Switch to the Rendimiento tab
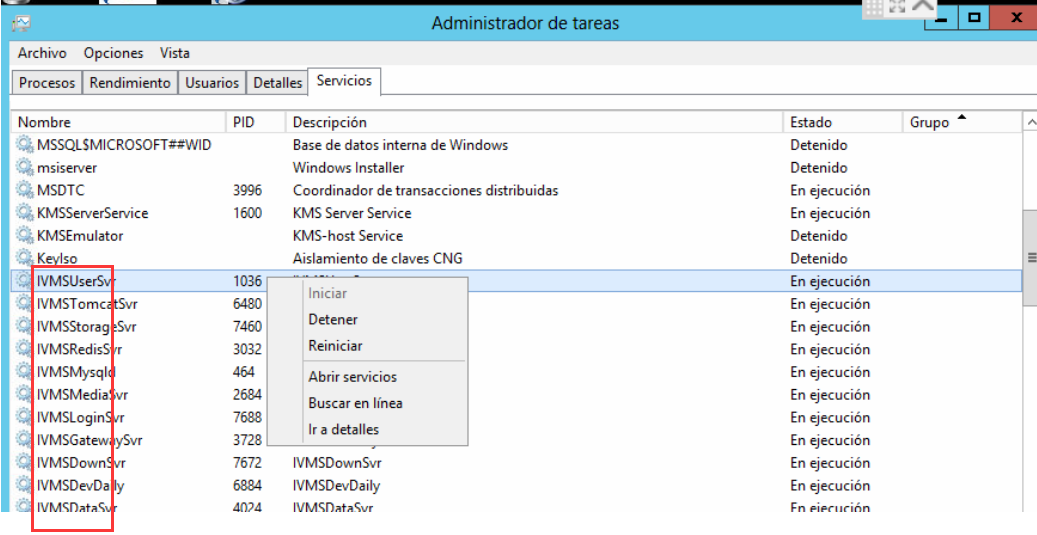This screenshot has height=535, width=1037. click(130, 83)
